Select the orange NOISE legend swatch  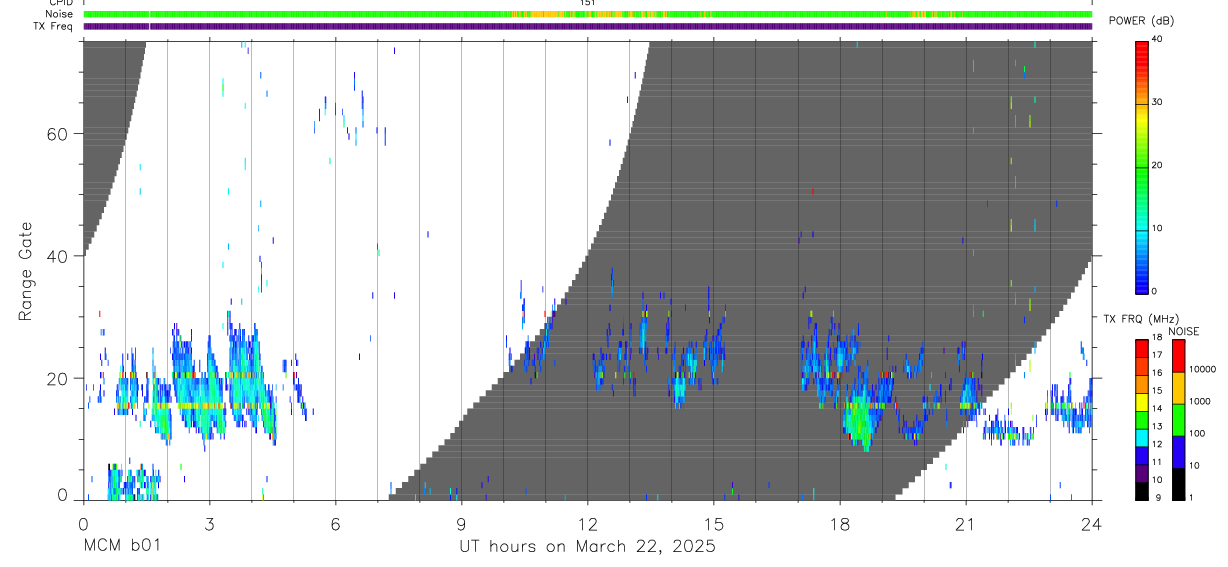[x=1178, y=388]
